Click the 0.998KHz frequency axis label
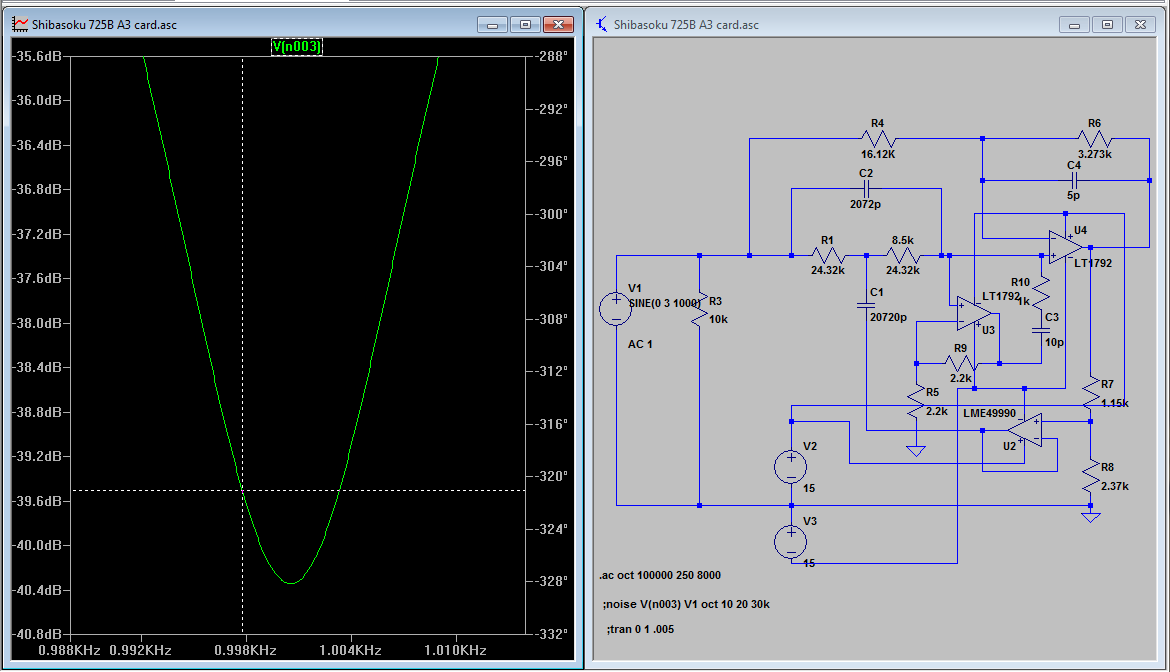This screenshot has width=1170, height=672. [x=245, y=650]
